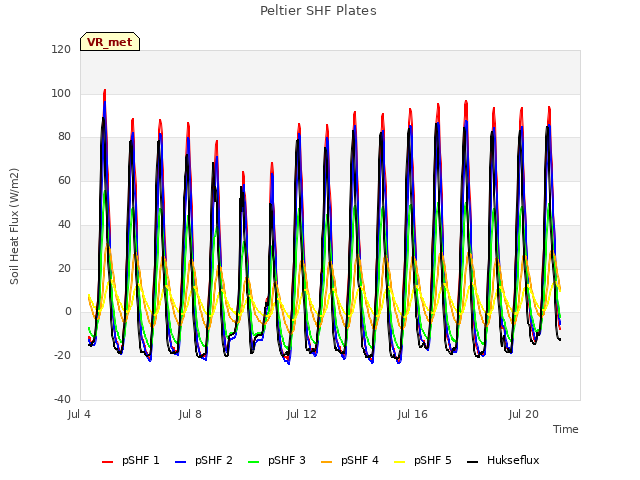The width and height of the screenshot is (640, 480).
Task: Toggle the pSHF 4 legend label
Action: [x=360, y=460]
